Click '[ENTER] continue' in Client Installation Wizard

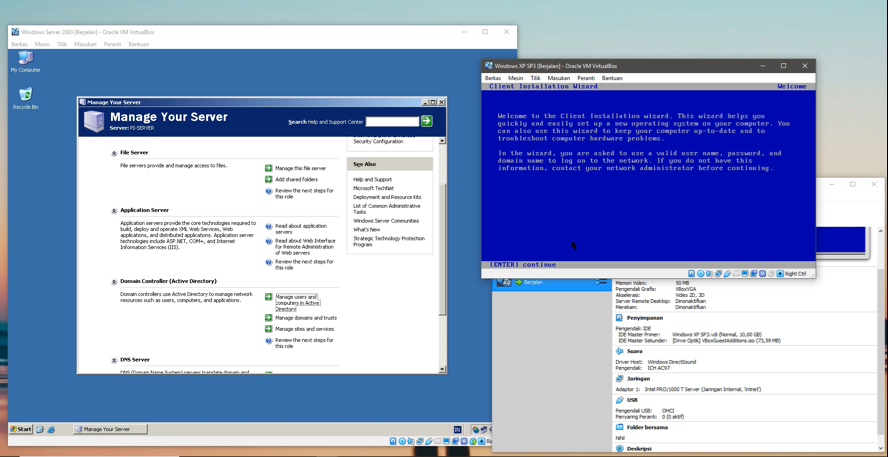522,264
